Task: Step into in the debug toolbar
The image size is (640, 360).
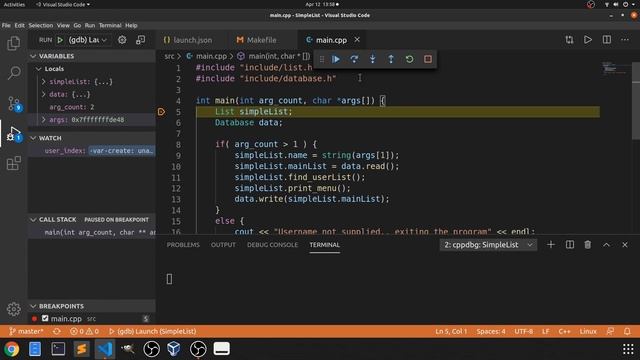Action: (x=372, y=59)
